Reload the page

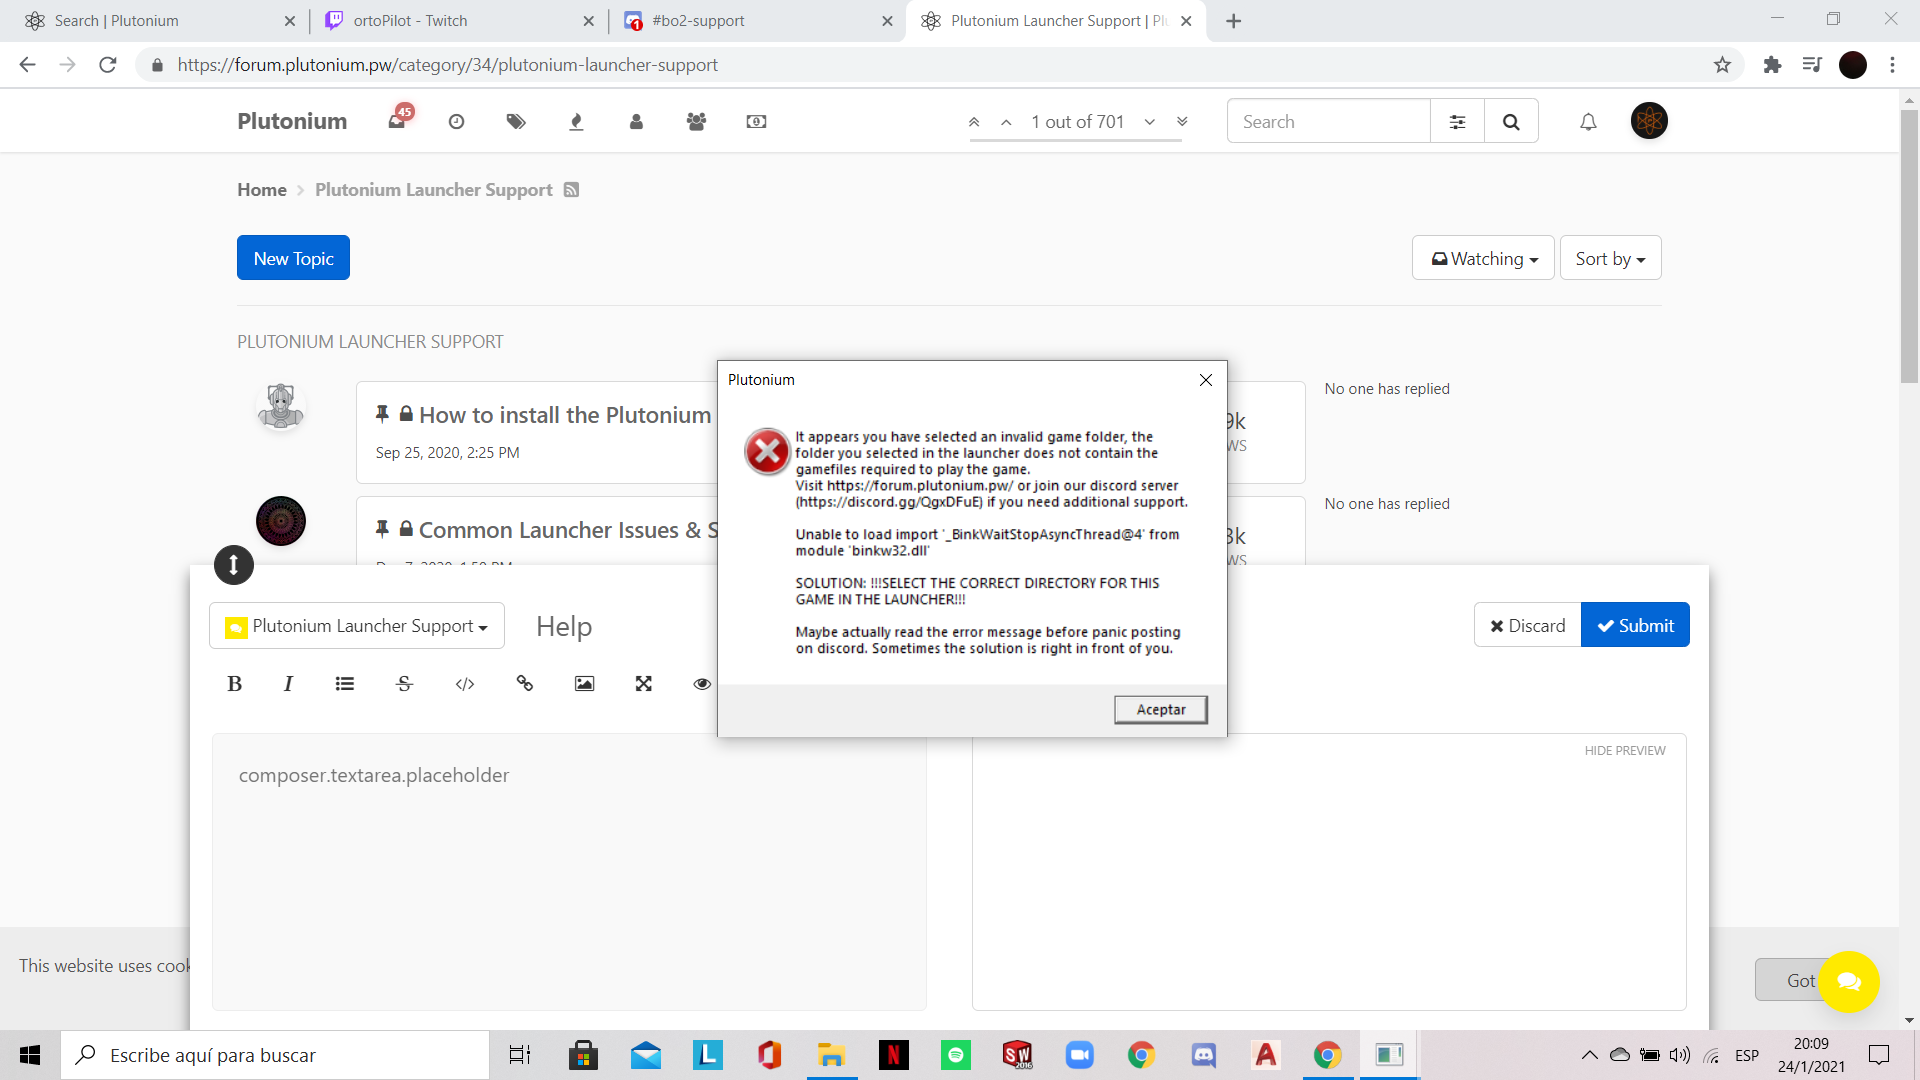coord(108,65)
